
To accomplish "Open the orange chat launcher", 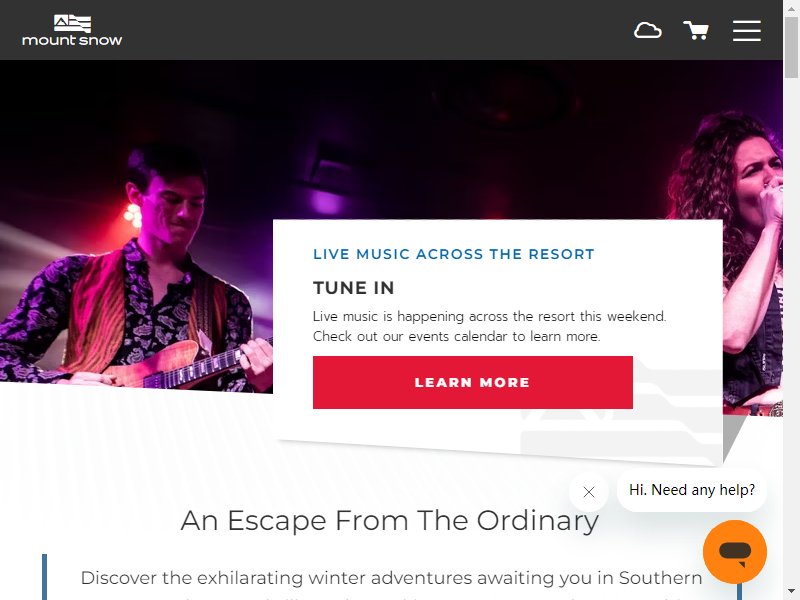I will click(734, 552).
